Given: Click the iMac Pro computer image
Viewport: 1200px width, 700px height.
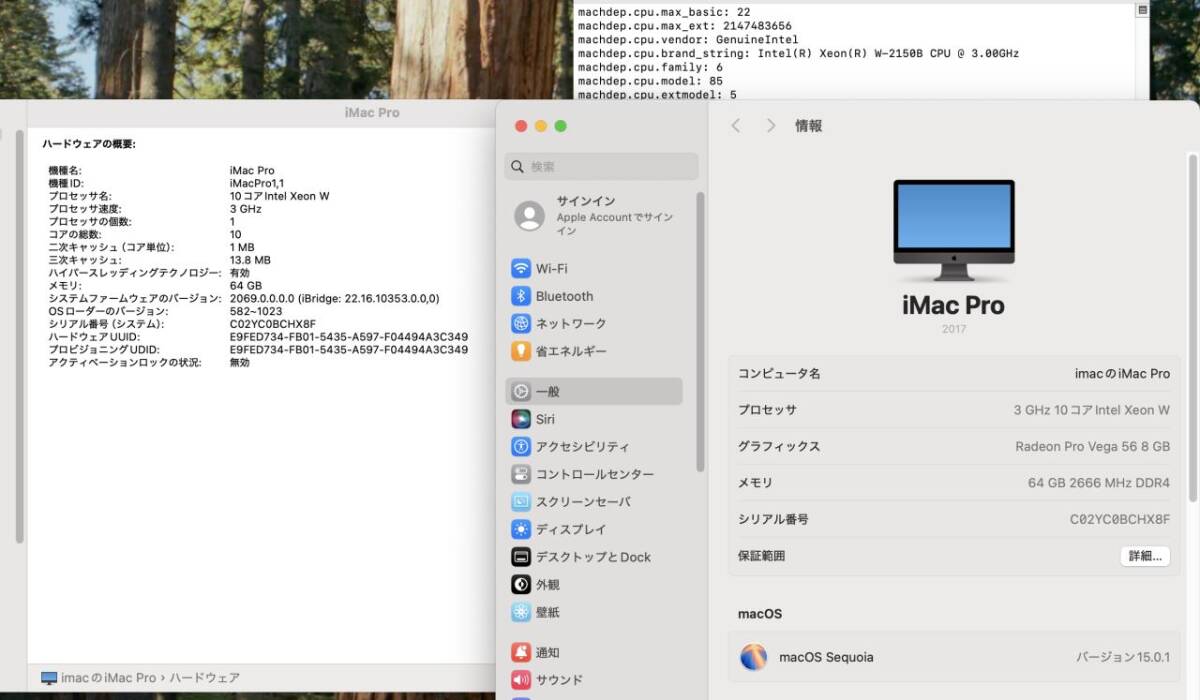Looking at the screenshot, I should (954, 230).
